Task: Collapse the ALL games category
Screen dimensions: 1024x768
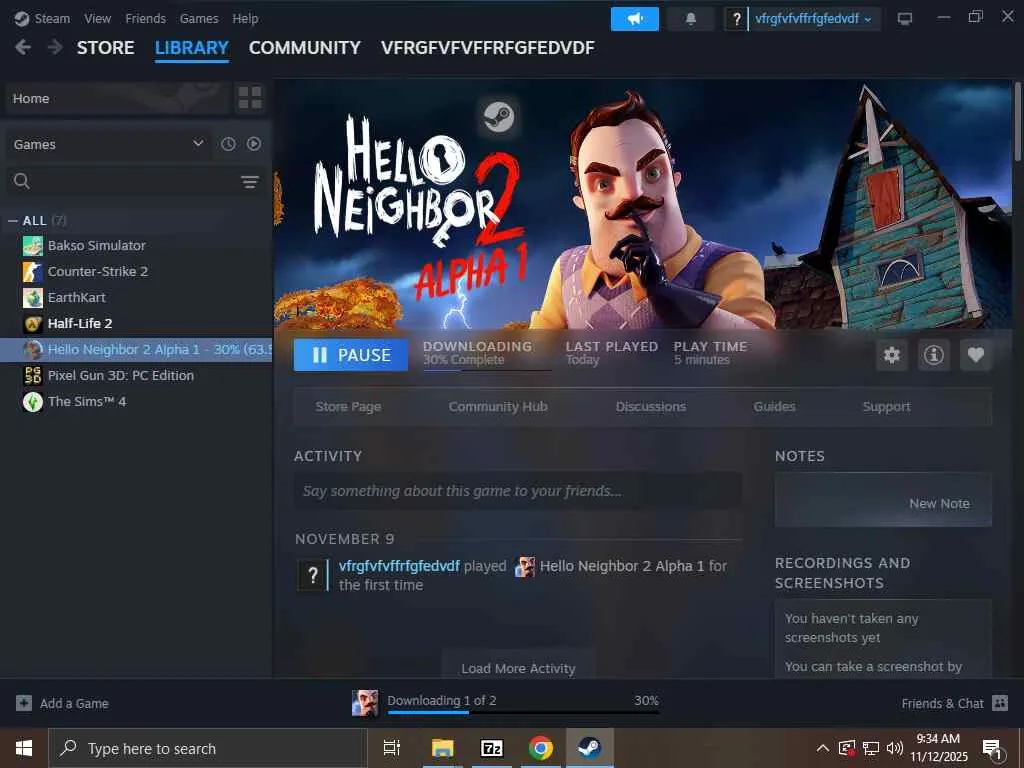Action: [x=12, y=221]
